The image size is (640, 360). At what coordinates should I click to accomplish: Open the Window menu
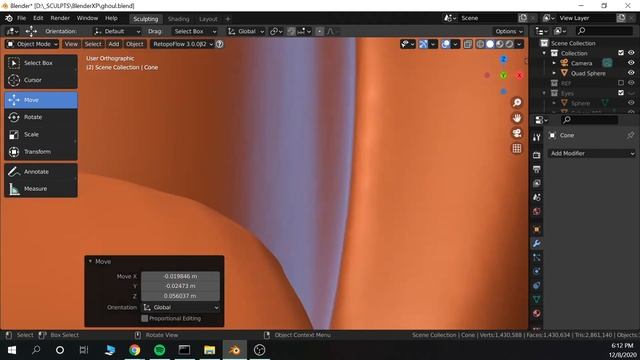click(87, 18)
